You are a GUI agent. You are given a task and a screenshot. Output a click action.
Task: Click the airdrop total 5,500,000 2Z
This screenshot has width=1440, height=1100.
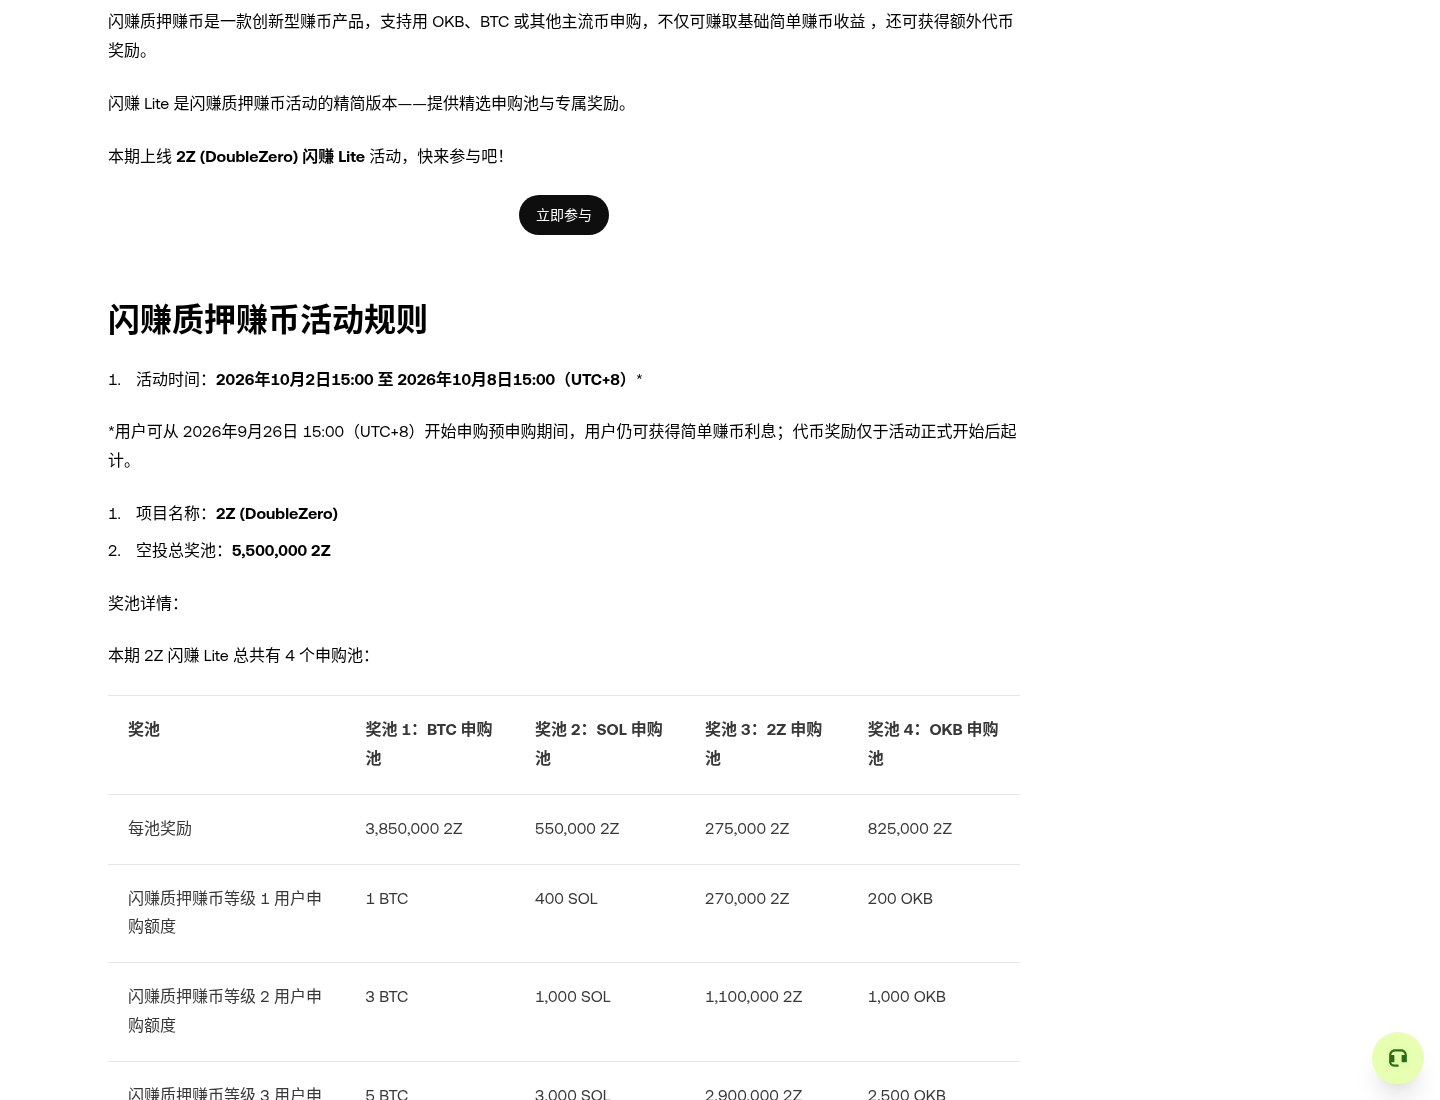click(x=281, y=550)
